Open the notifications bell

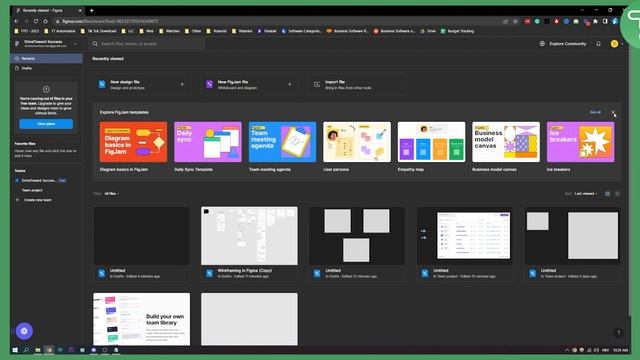point(598,44)
